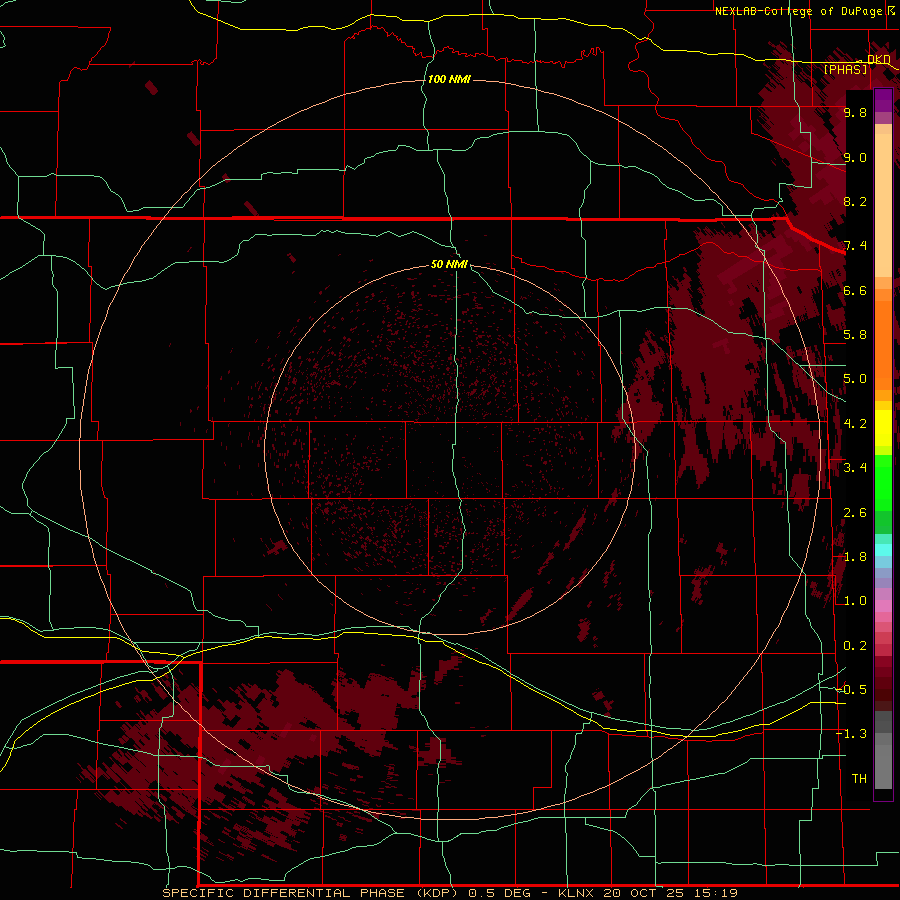Click the 8.2 value on the color scale
Screen dimensions: 900x900
point(855,201)
